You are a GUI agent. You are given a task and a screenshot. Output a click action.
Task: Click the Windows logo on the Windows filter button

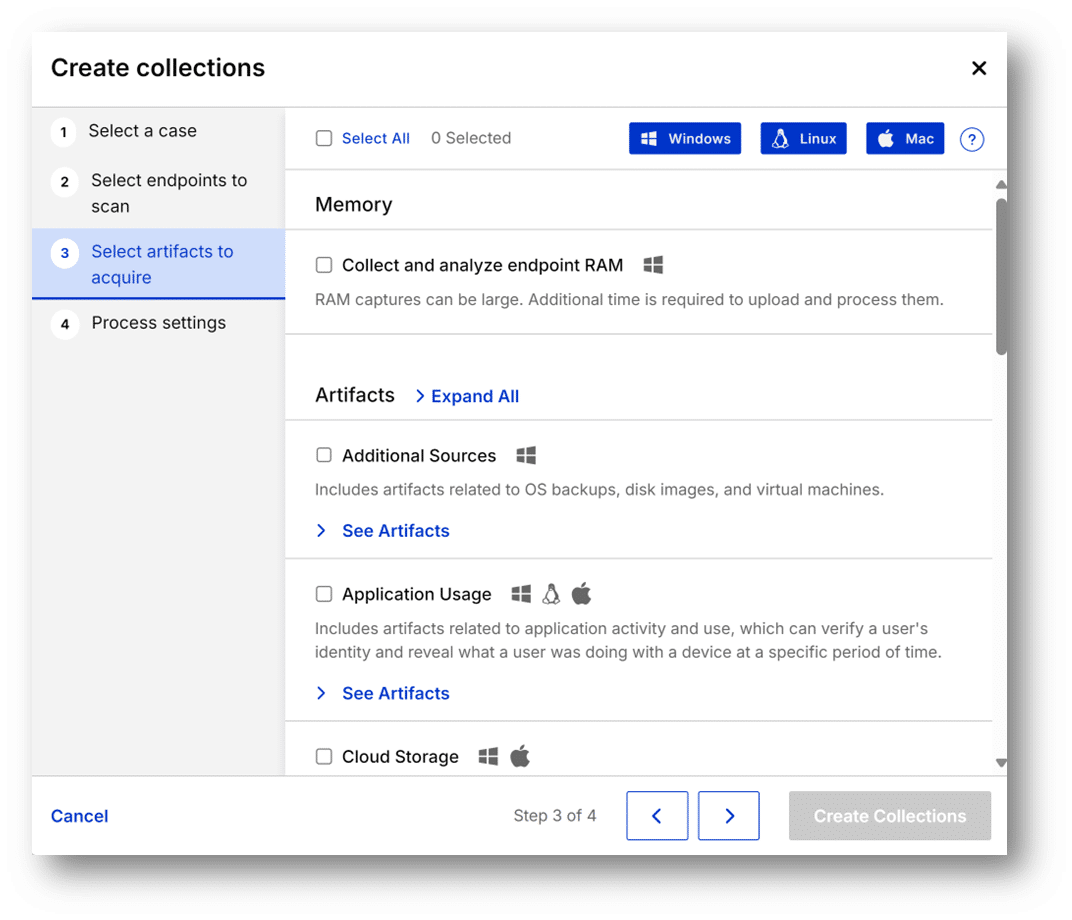[x=649, y=138]
